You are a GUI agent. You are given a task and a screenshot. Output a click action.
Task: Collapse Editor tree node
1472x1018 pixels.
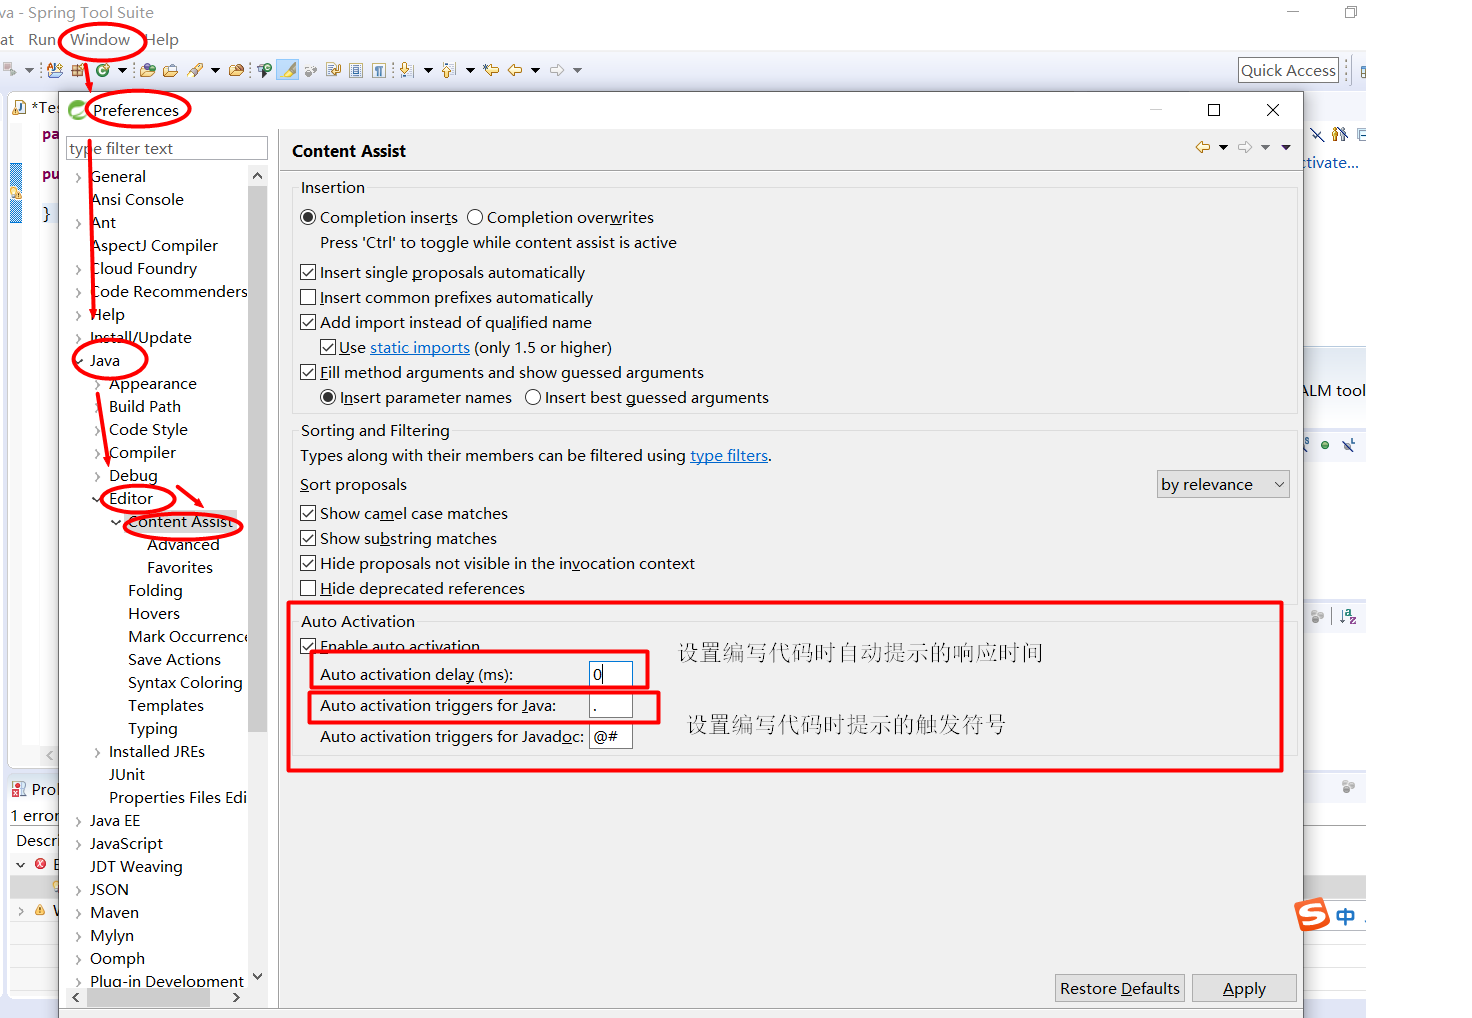pos(97,499)
